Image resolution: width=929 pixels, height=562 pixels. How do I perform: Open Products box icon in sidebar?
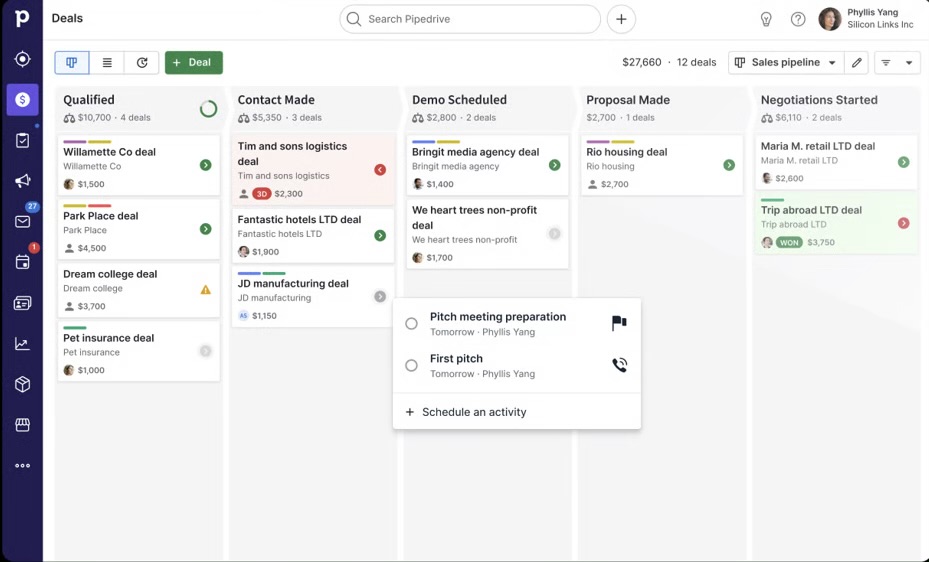tap(22, 385)
